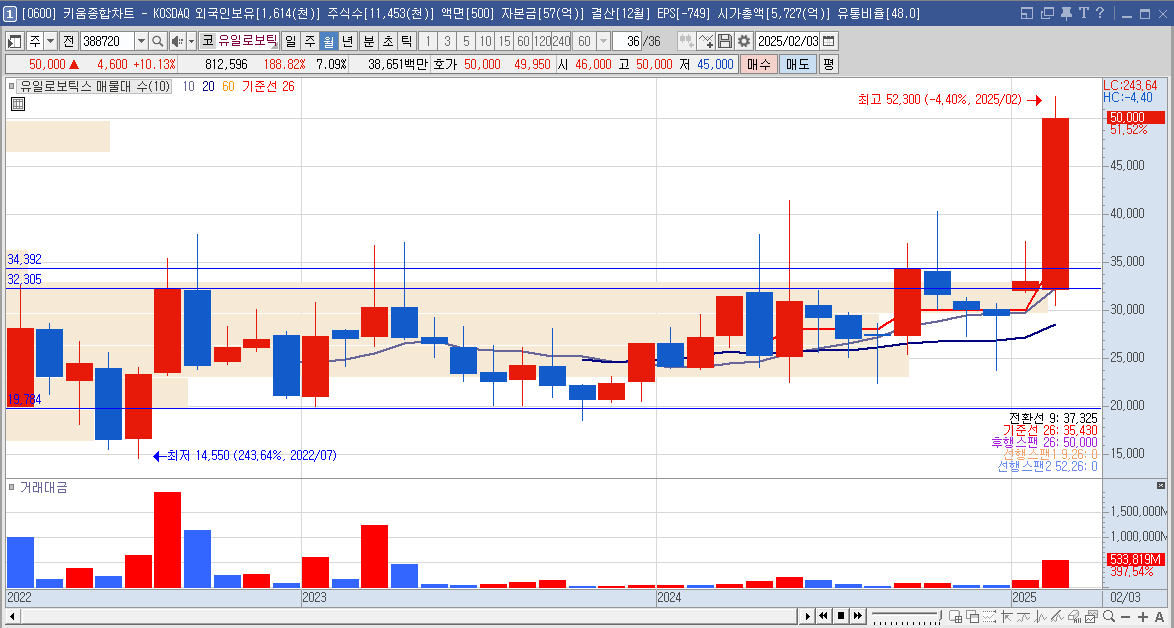
Task: Toggle the 유일로보틱스 chart legend square marker
Action: [x=12, y=86]
